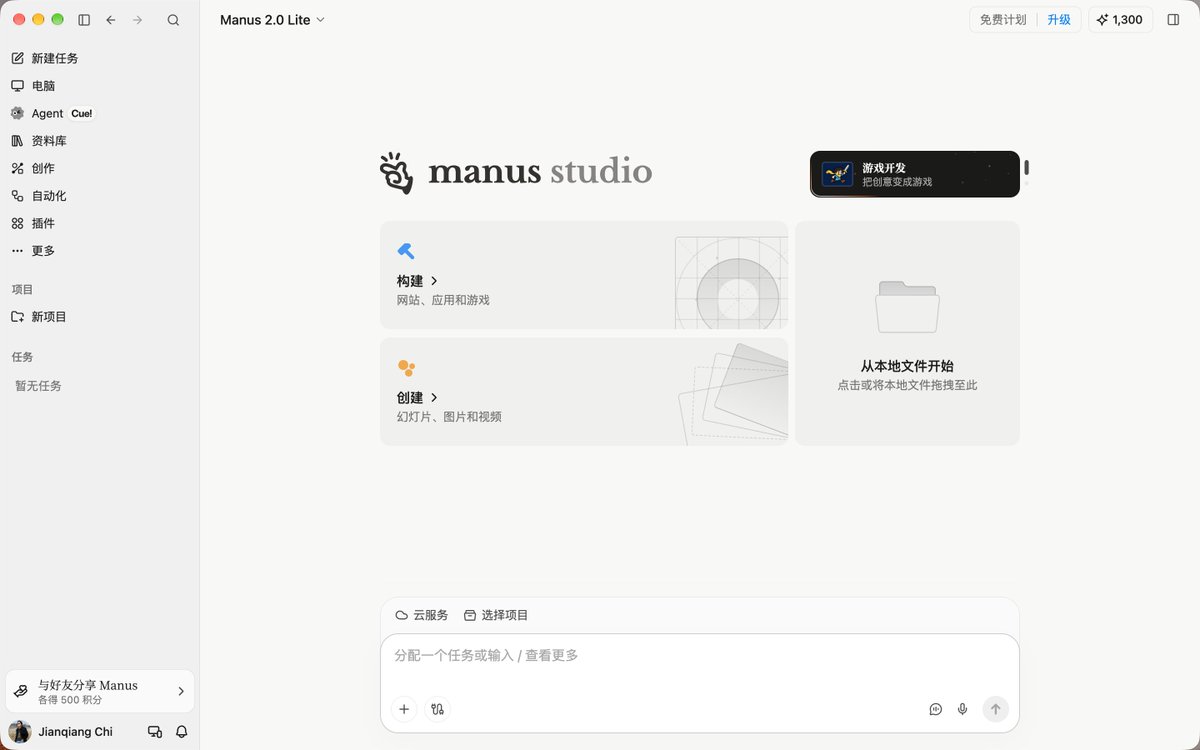Click the game thumbnail image in banner
The image size is (1200, 750).
click(x=837, y=174)
